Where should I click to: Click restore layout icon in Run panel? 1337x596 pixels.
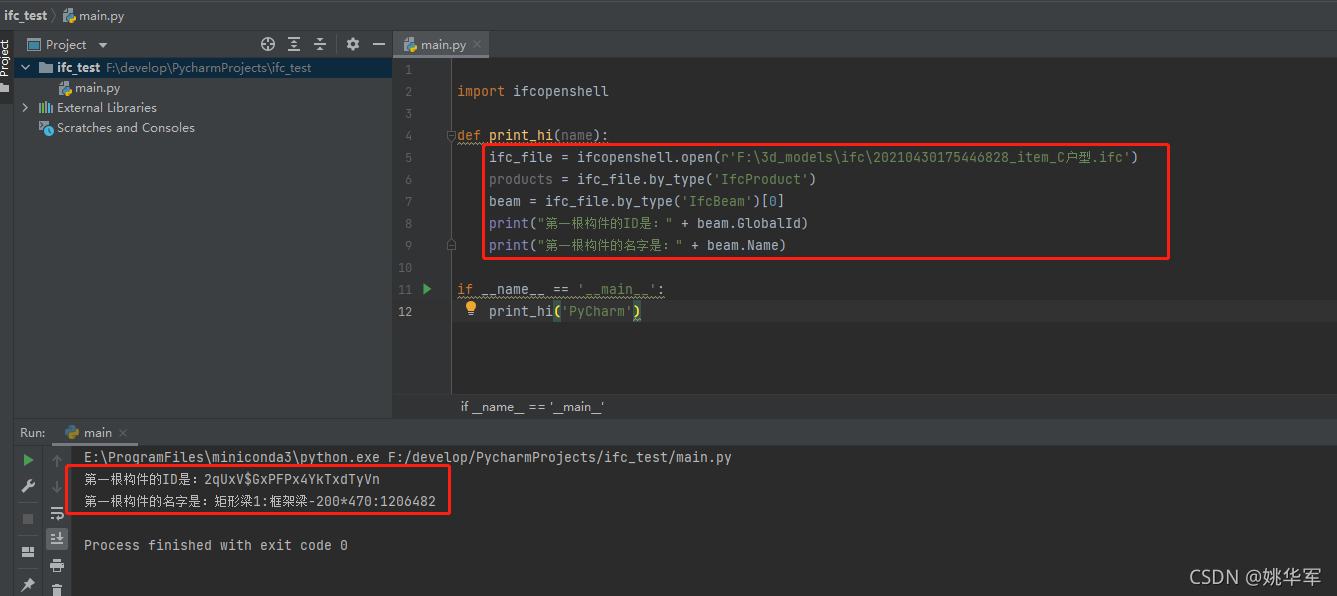28,551
